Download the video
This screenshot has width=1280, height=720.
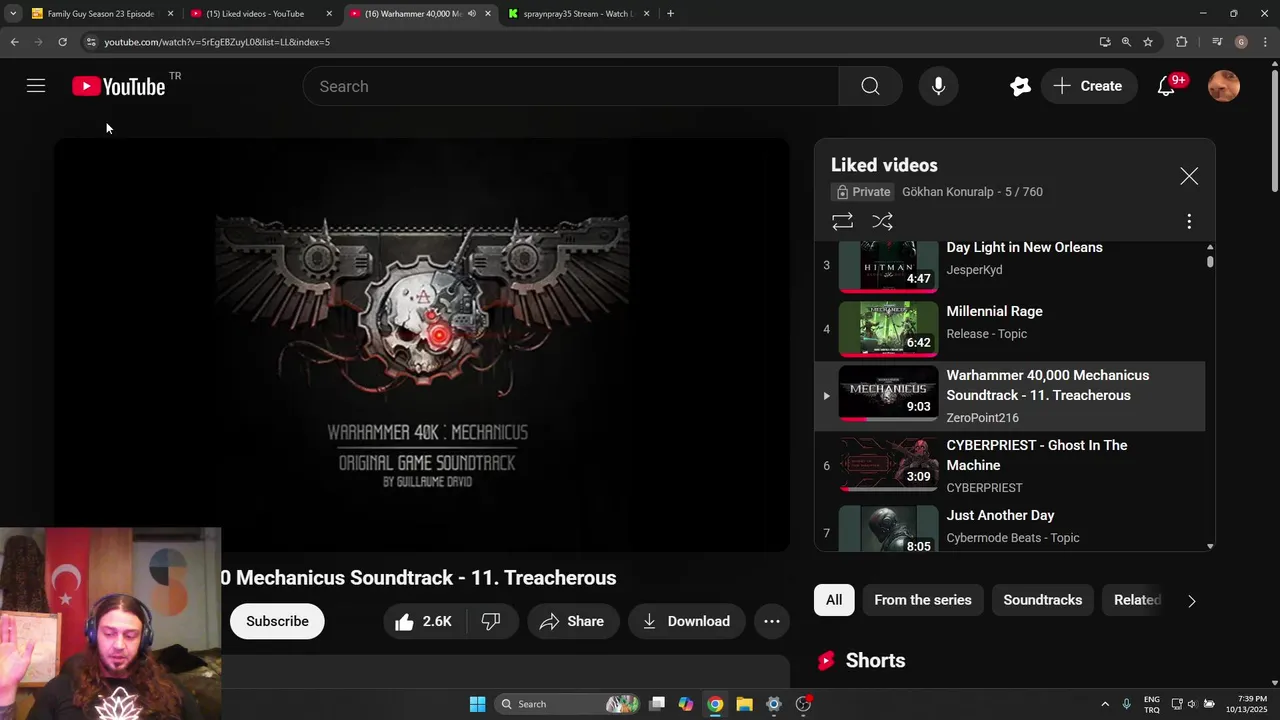(x=686, y=621)
